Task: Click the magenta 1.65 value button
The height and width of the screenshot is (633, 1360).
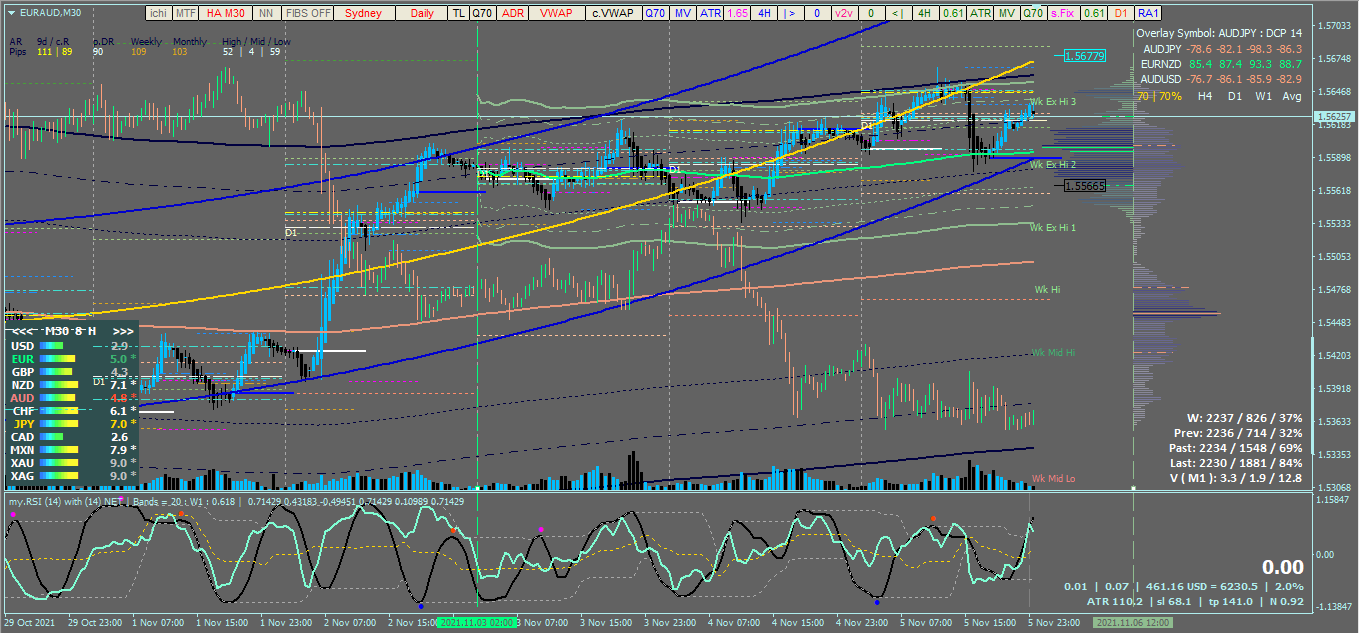Action: pyautogui.click(x=737, y=13)
